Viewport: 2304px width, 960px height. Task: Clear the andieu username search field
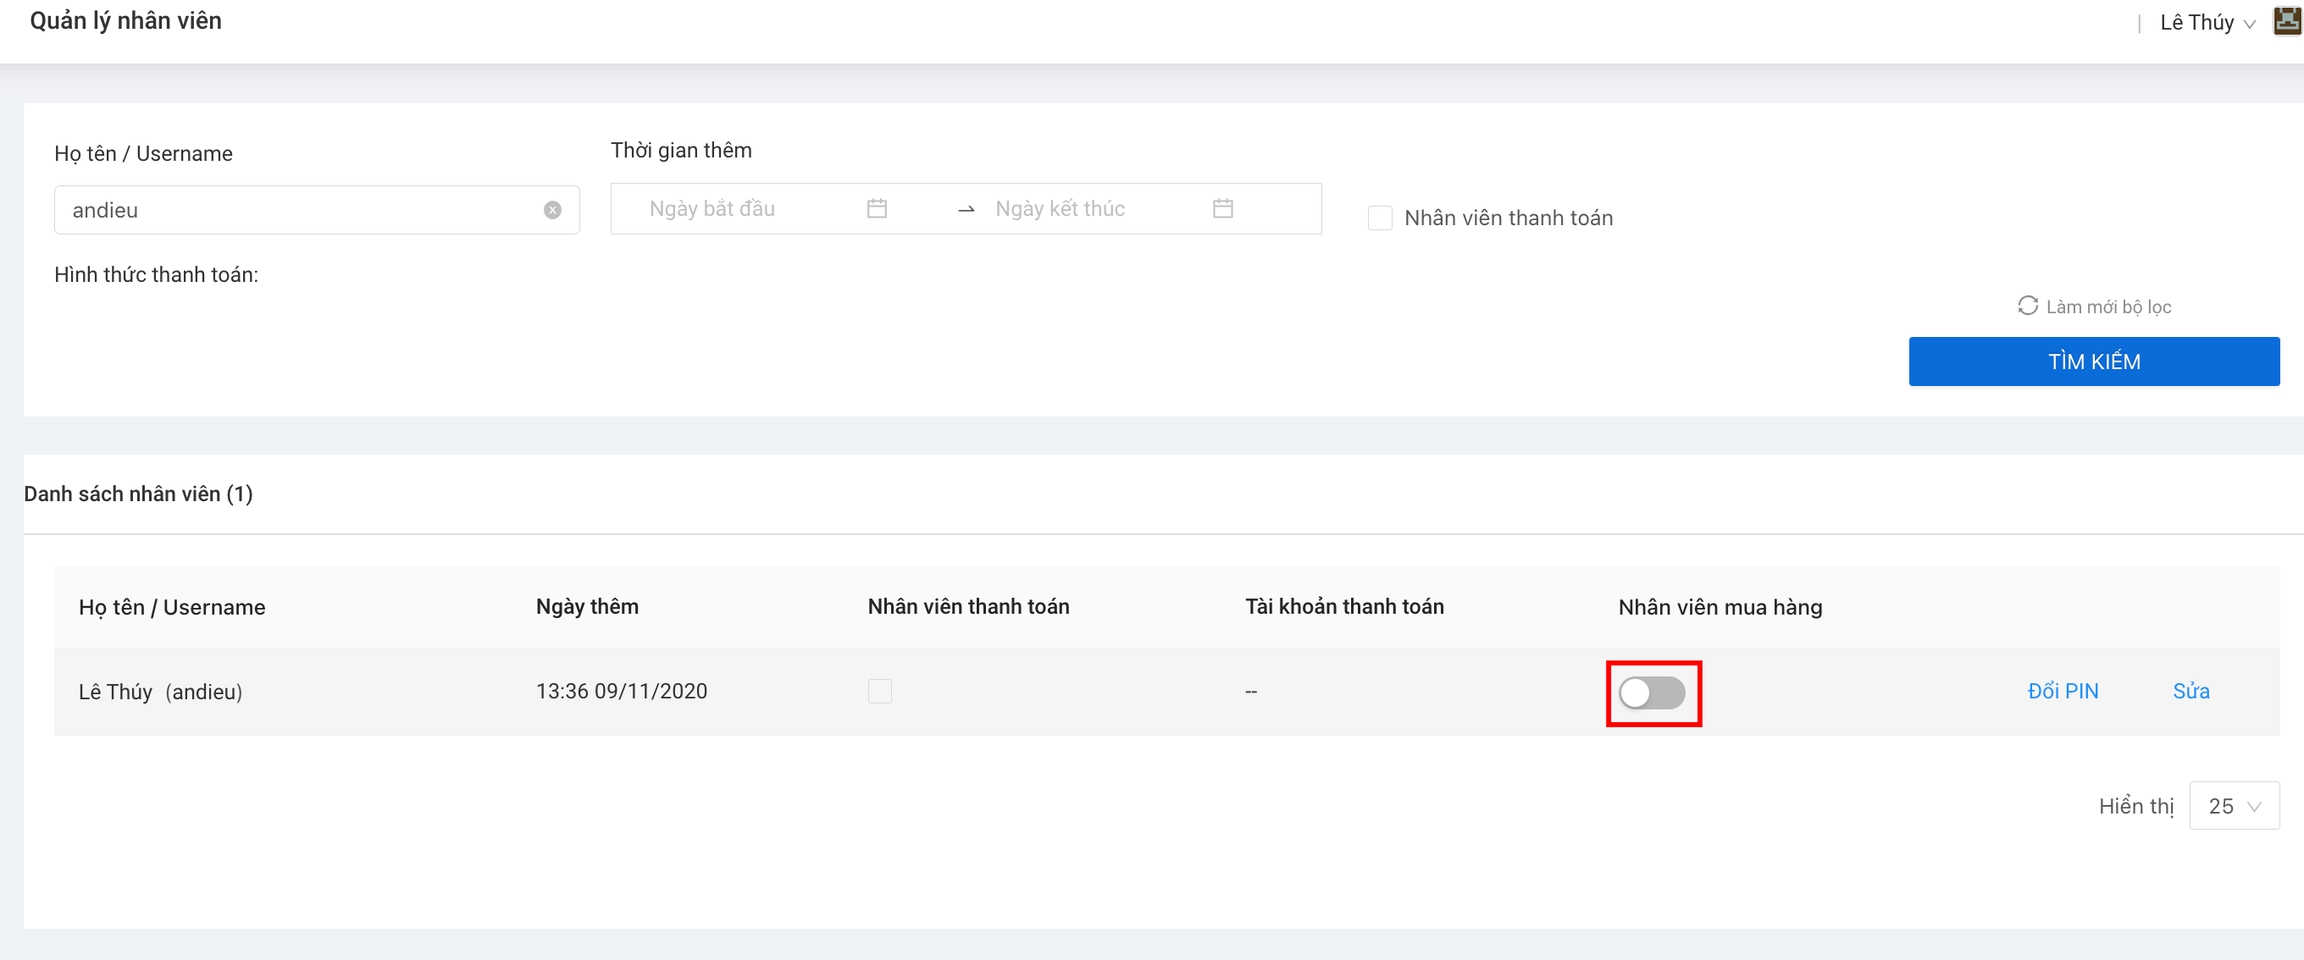point(552,210)
